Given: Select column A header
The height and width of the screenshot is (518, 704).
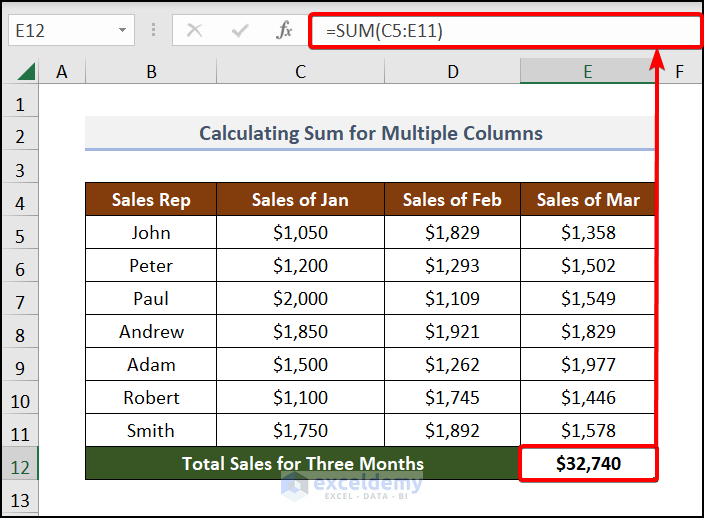Looking at the screenshot, I should (62, 72).
